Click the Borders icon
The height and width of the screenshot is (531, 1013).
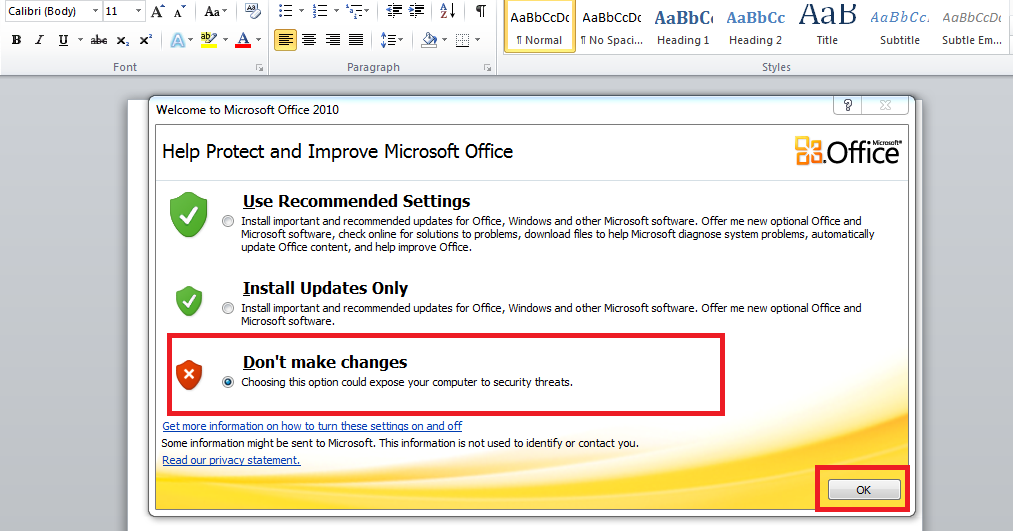tap(463, 40)
